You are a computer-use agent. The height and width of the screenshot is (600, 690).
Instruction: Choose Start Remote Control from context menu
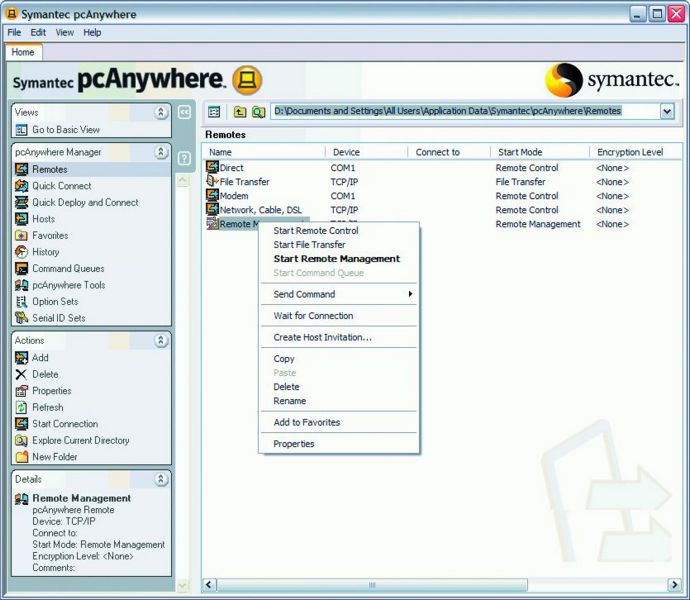pyautogui.click(x=338, y=231)
